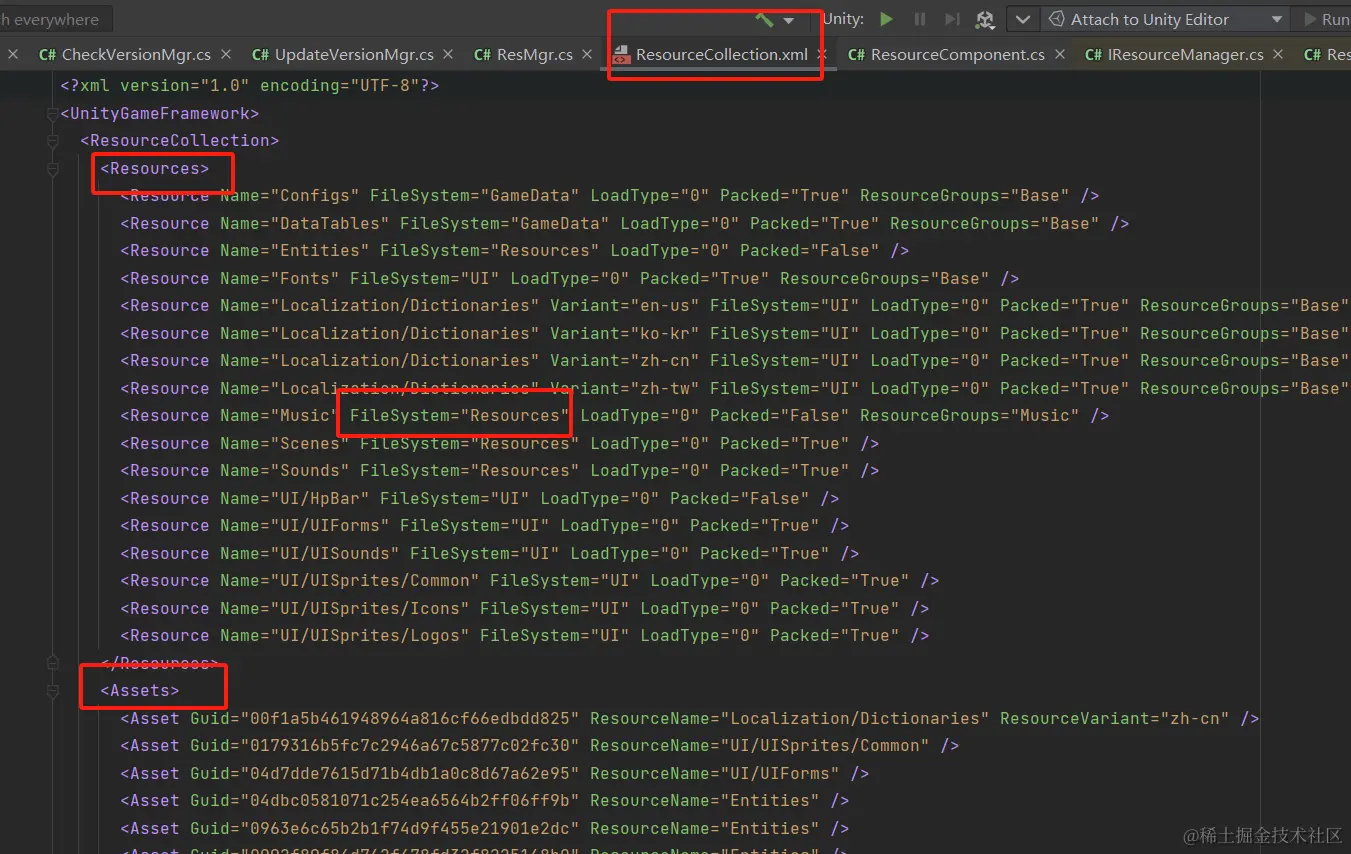
Task: Click the asset line with Guid 00f1a5b461948964a816cf66edbdd825
Action: [690, 719]
